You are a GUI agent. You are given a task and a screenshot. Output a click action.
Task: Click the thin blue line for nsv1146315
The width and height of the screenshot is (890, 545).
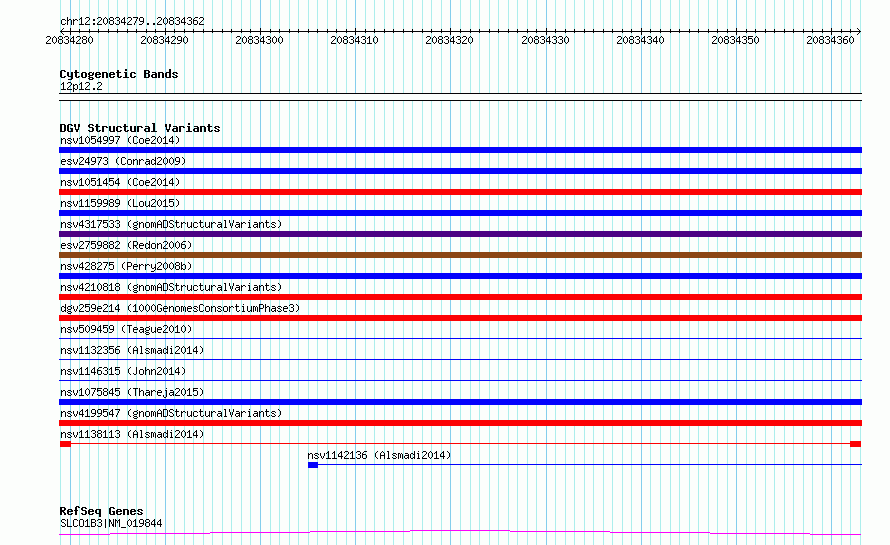click(x=460, y=381)
